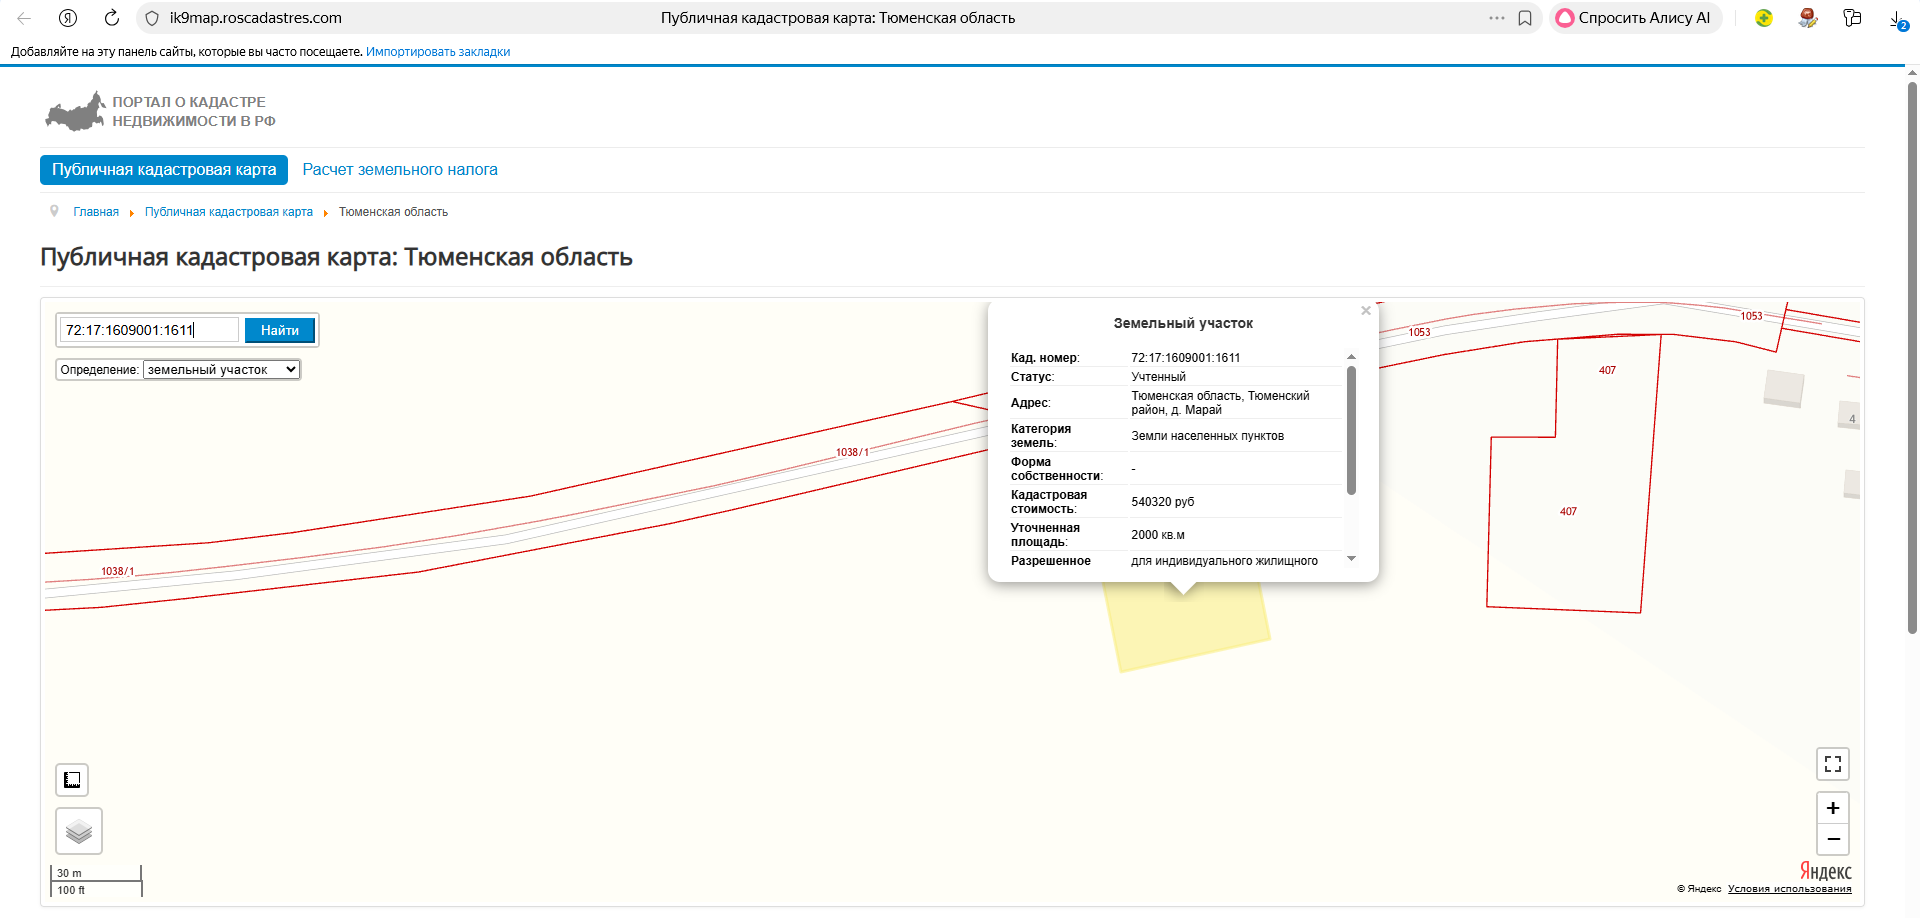
Task: Follow the Импортировать закладки link
Action: click(x=437, y=52)
